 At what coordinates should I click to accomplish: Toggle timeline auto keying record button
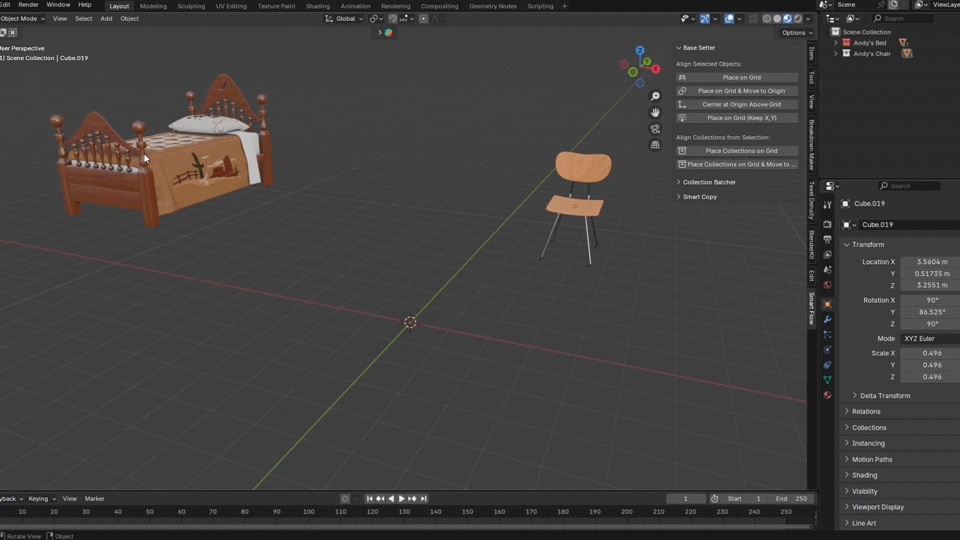pyautogui.click(x=345, y=499)
